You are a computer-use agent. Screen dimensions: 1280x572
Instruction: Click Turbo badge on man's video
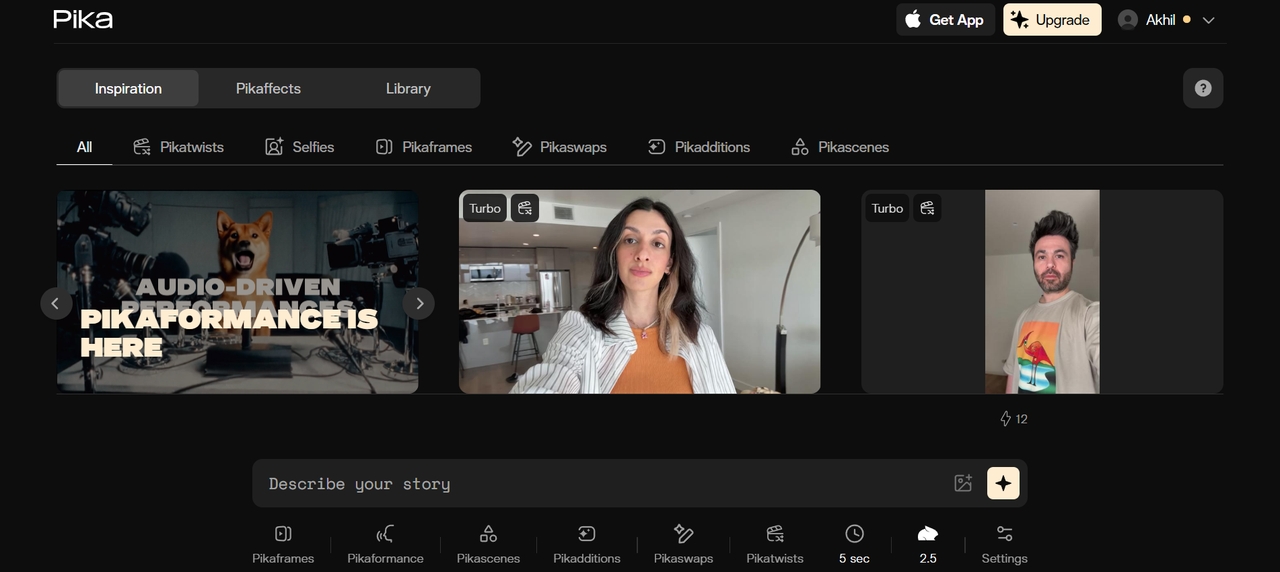[887, 208]
